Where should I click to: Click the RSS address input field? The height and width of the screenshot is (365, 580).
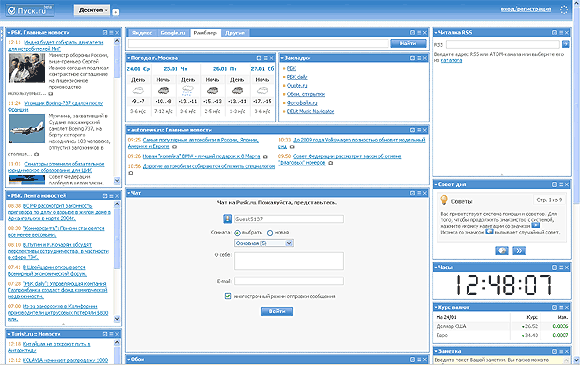[x=503, y=44]
